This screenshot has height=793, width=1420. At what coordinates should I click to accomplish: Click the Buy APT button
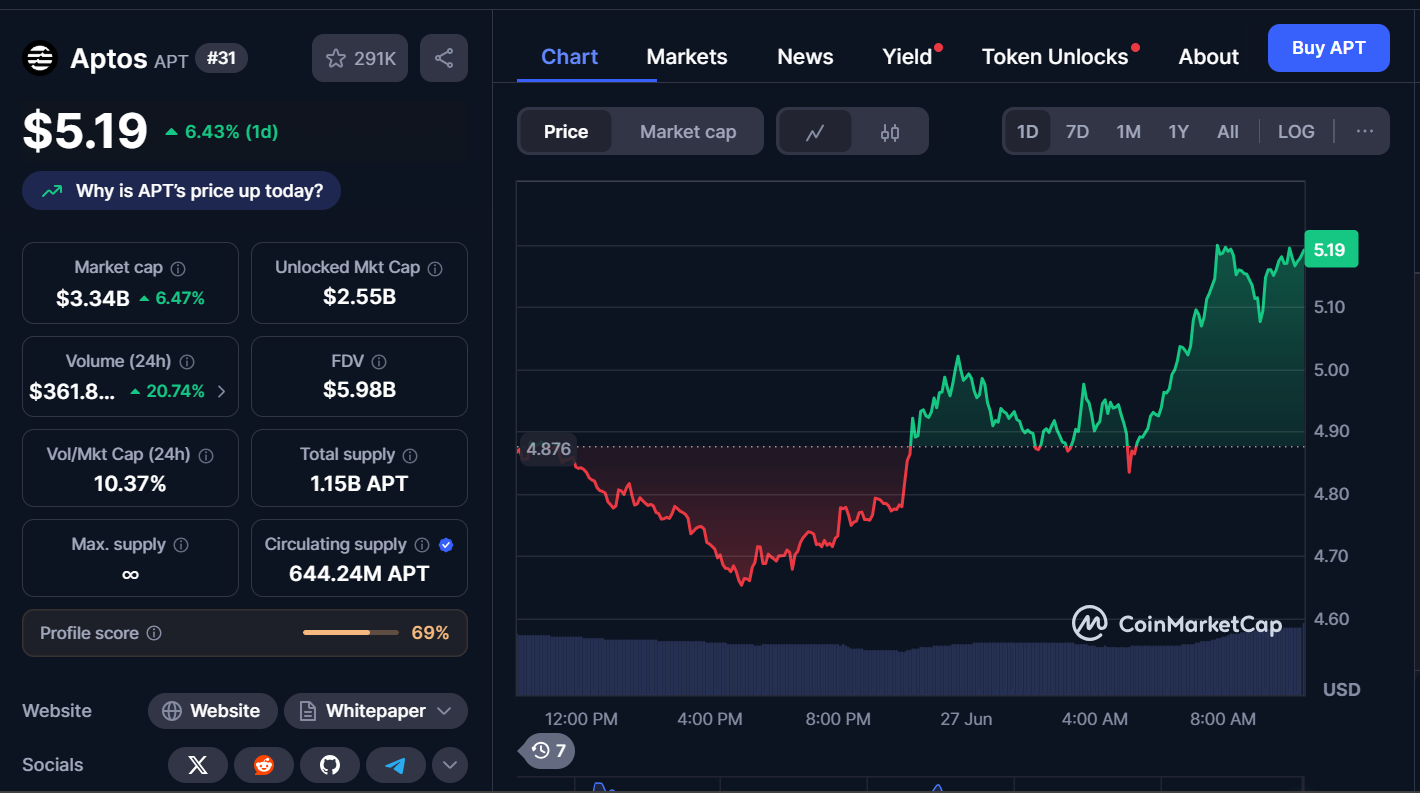(x=1328, y=48)
